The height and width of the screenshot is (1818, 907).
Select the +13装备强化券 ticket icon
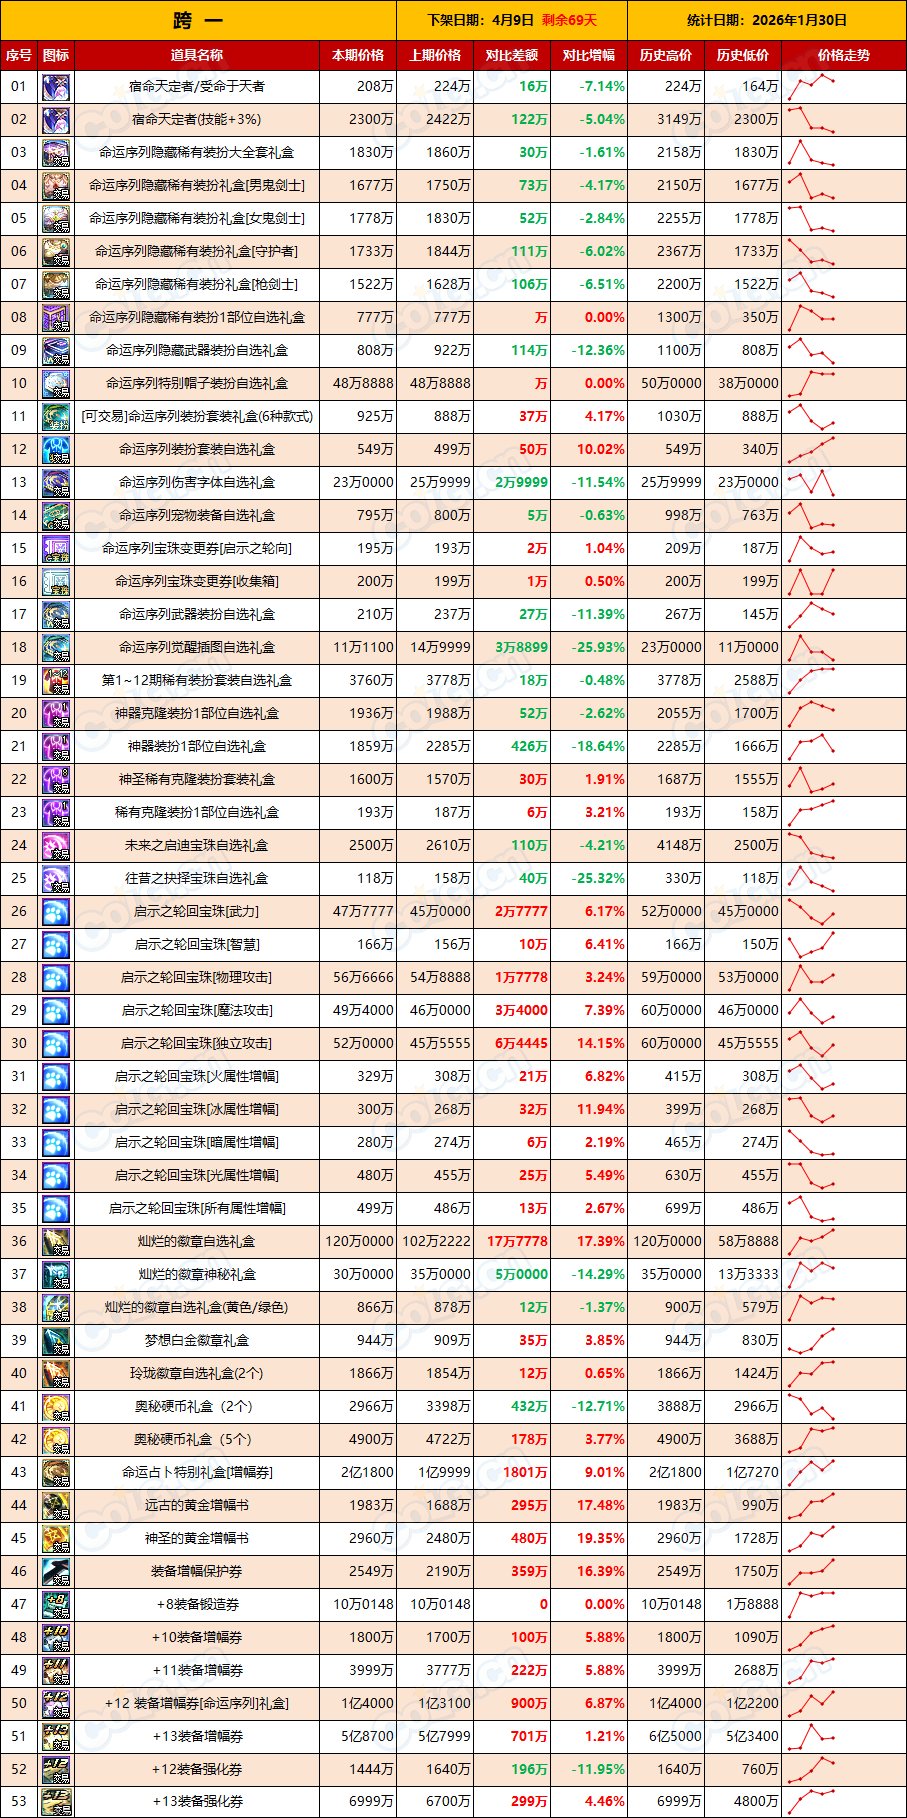tap(56, 1802)
